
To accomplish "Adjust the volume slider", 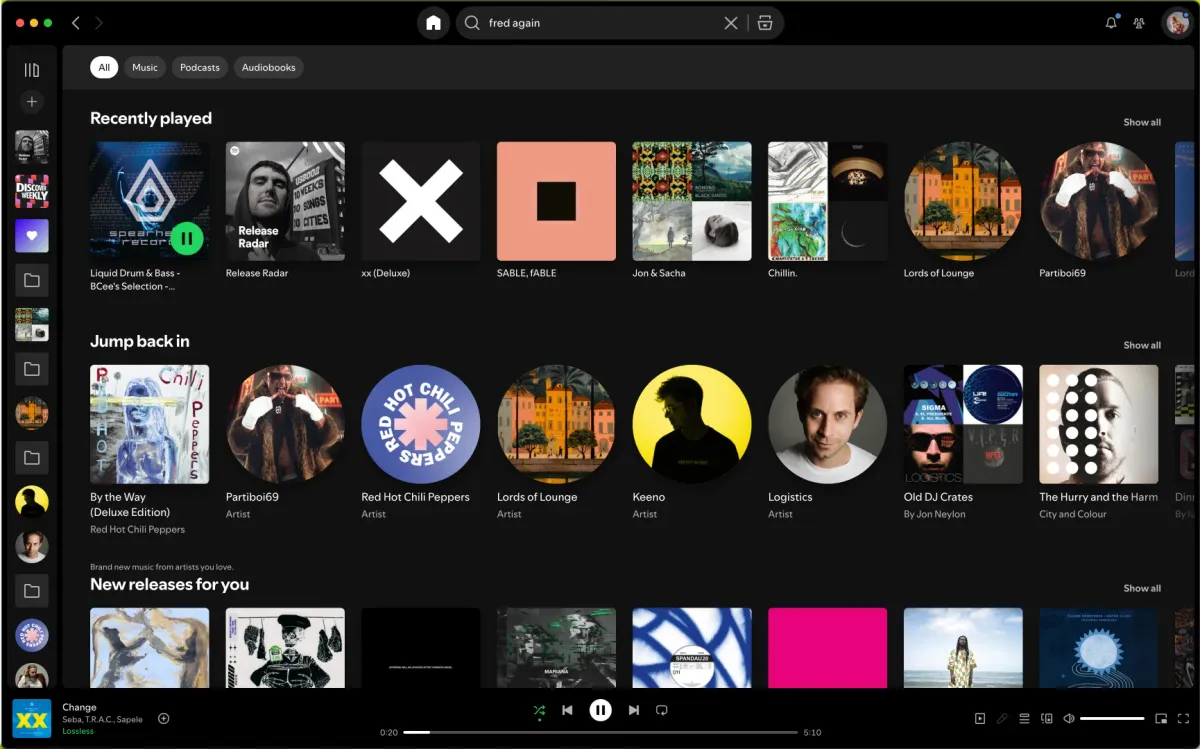I will tap(1113, 718).
